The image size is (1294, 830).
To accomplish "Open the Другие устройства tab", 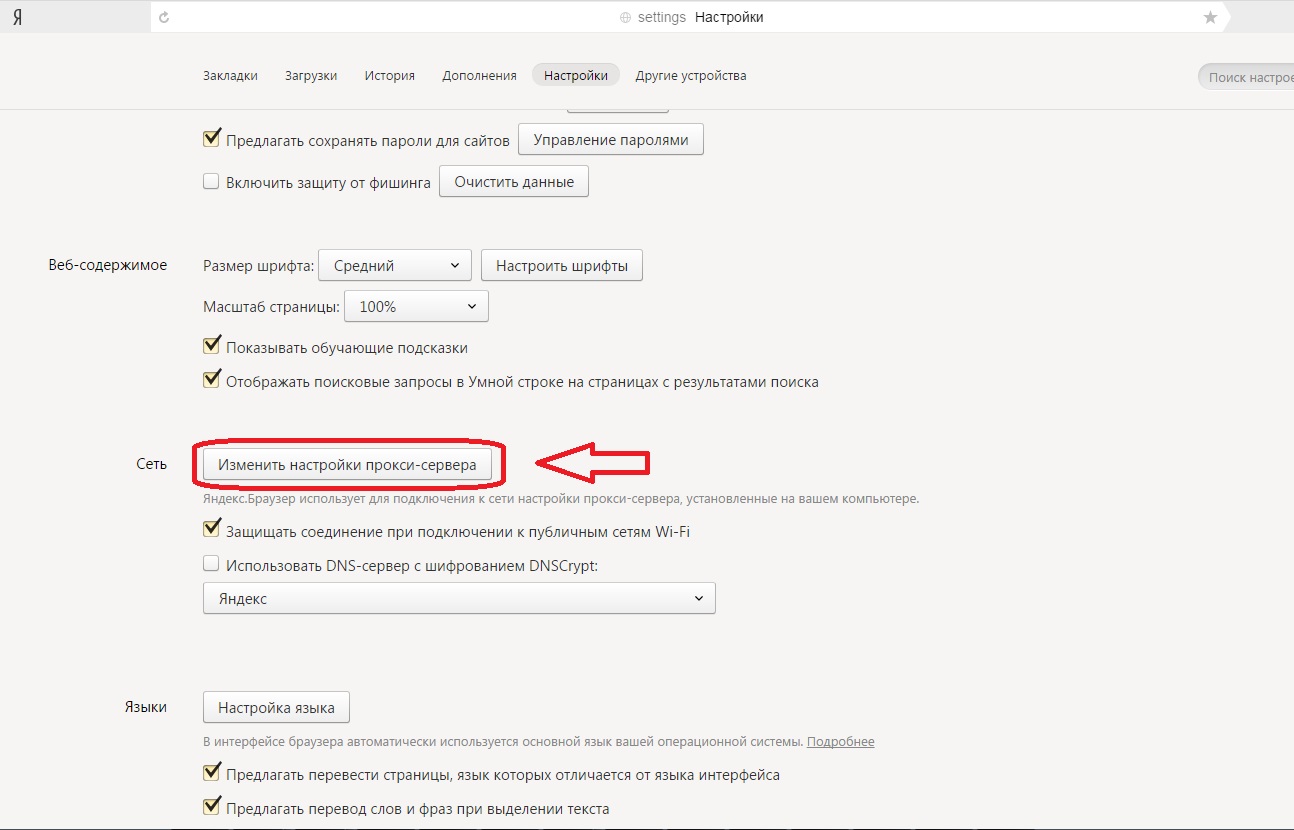I will (691, 75).
